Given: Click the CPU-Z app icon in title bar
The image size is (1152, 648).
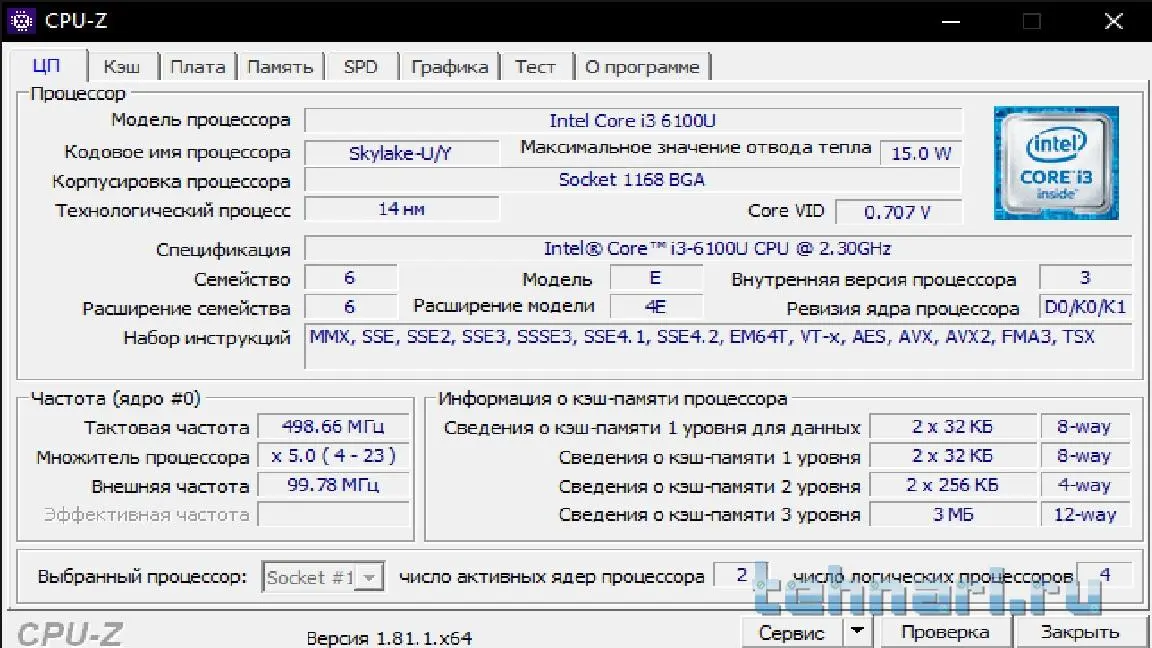Looking at the screenshot, I should (21, 21).
